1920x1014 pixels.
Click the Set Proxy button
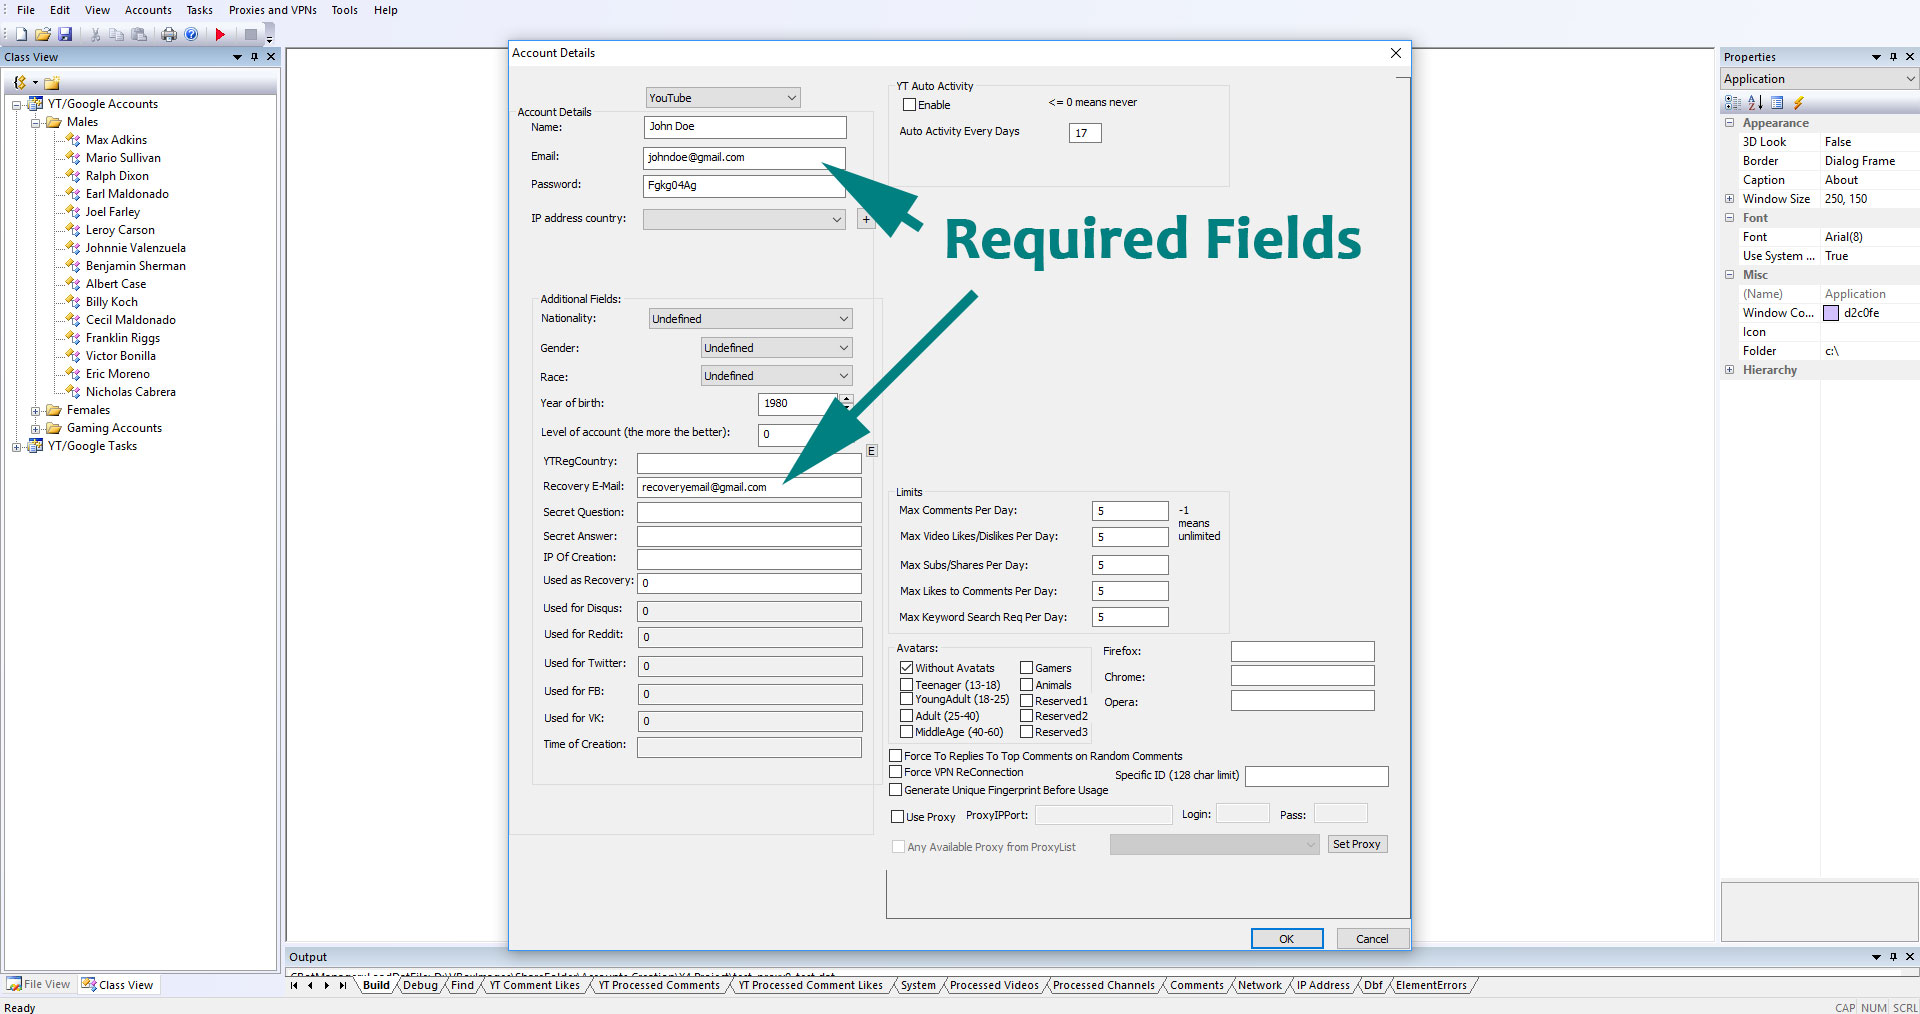click(1356, 845)
